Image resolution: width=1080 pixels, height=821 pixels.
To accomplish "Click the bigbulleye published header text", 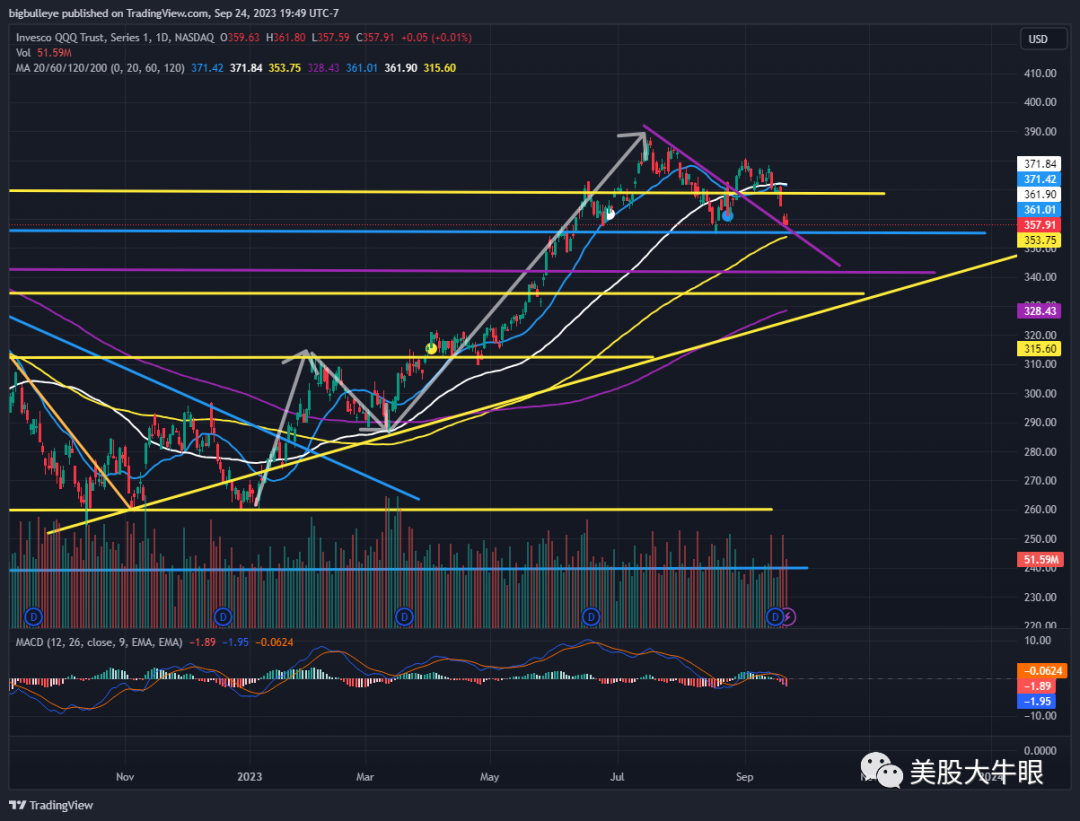I will click(174, 13).
